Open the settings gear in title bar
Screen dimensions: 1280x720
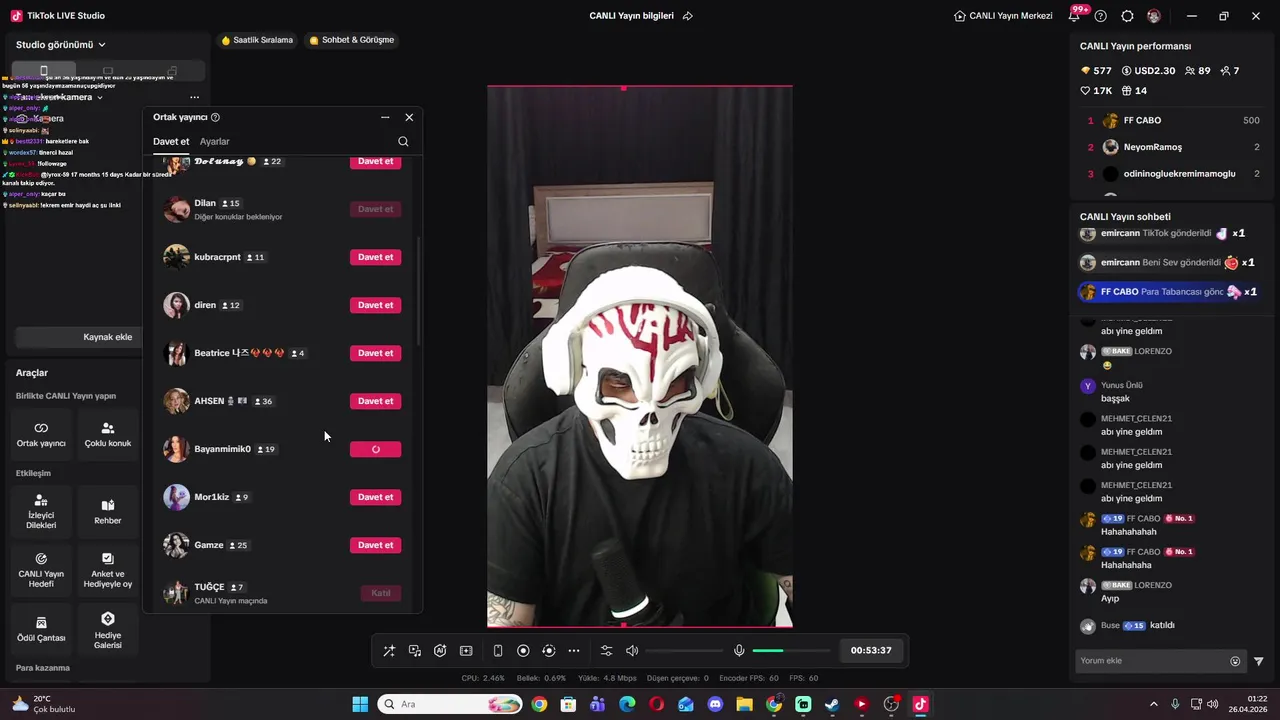click(x=1127, y=16)
